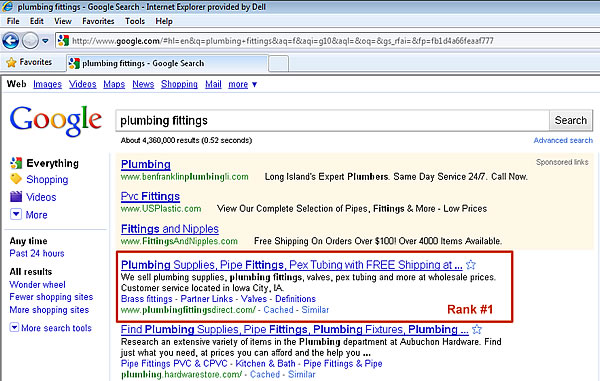Viewport: 600px width, 381px height.
Task: Click the Videos text filter in sidebar
Action: [41, 197]
